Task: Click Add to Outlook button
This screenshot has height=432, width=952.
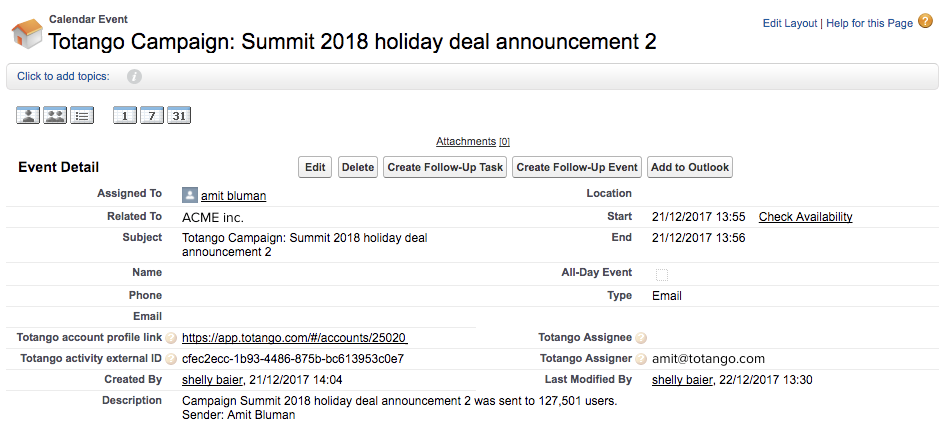Action: pos(690,167)
